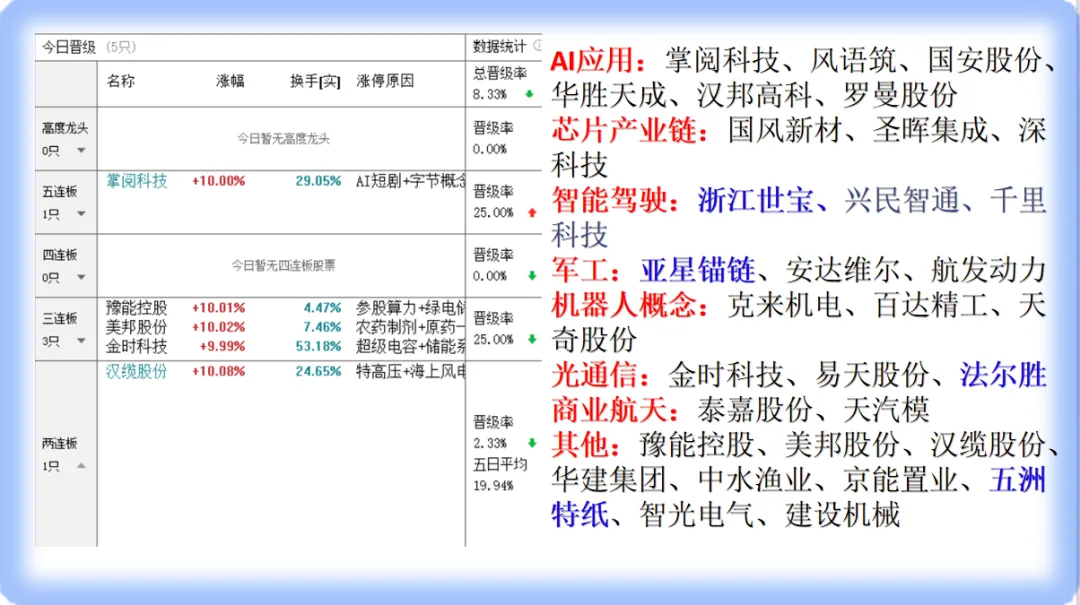Image resolution: width=1080 pixels, height=605 pixels.
Task: Click the green arrow in 三连板 晋级率
Action: click(x=532, y=339)
